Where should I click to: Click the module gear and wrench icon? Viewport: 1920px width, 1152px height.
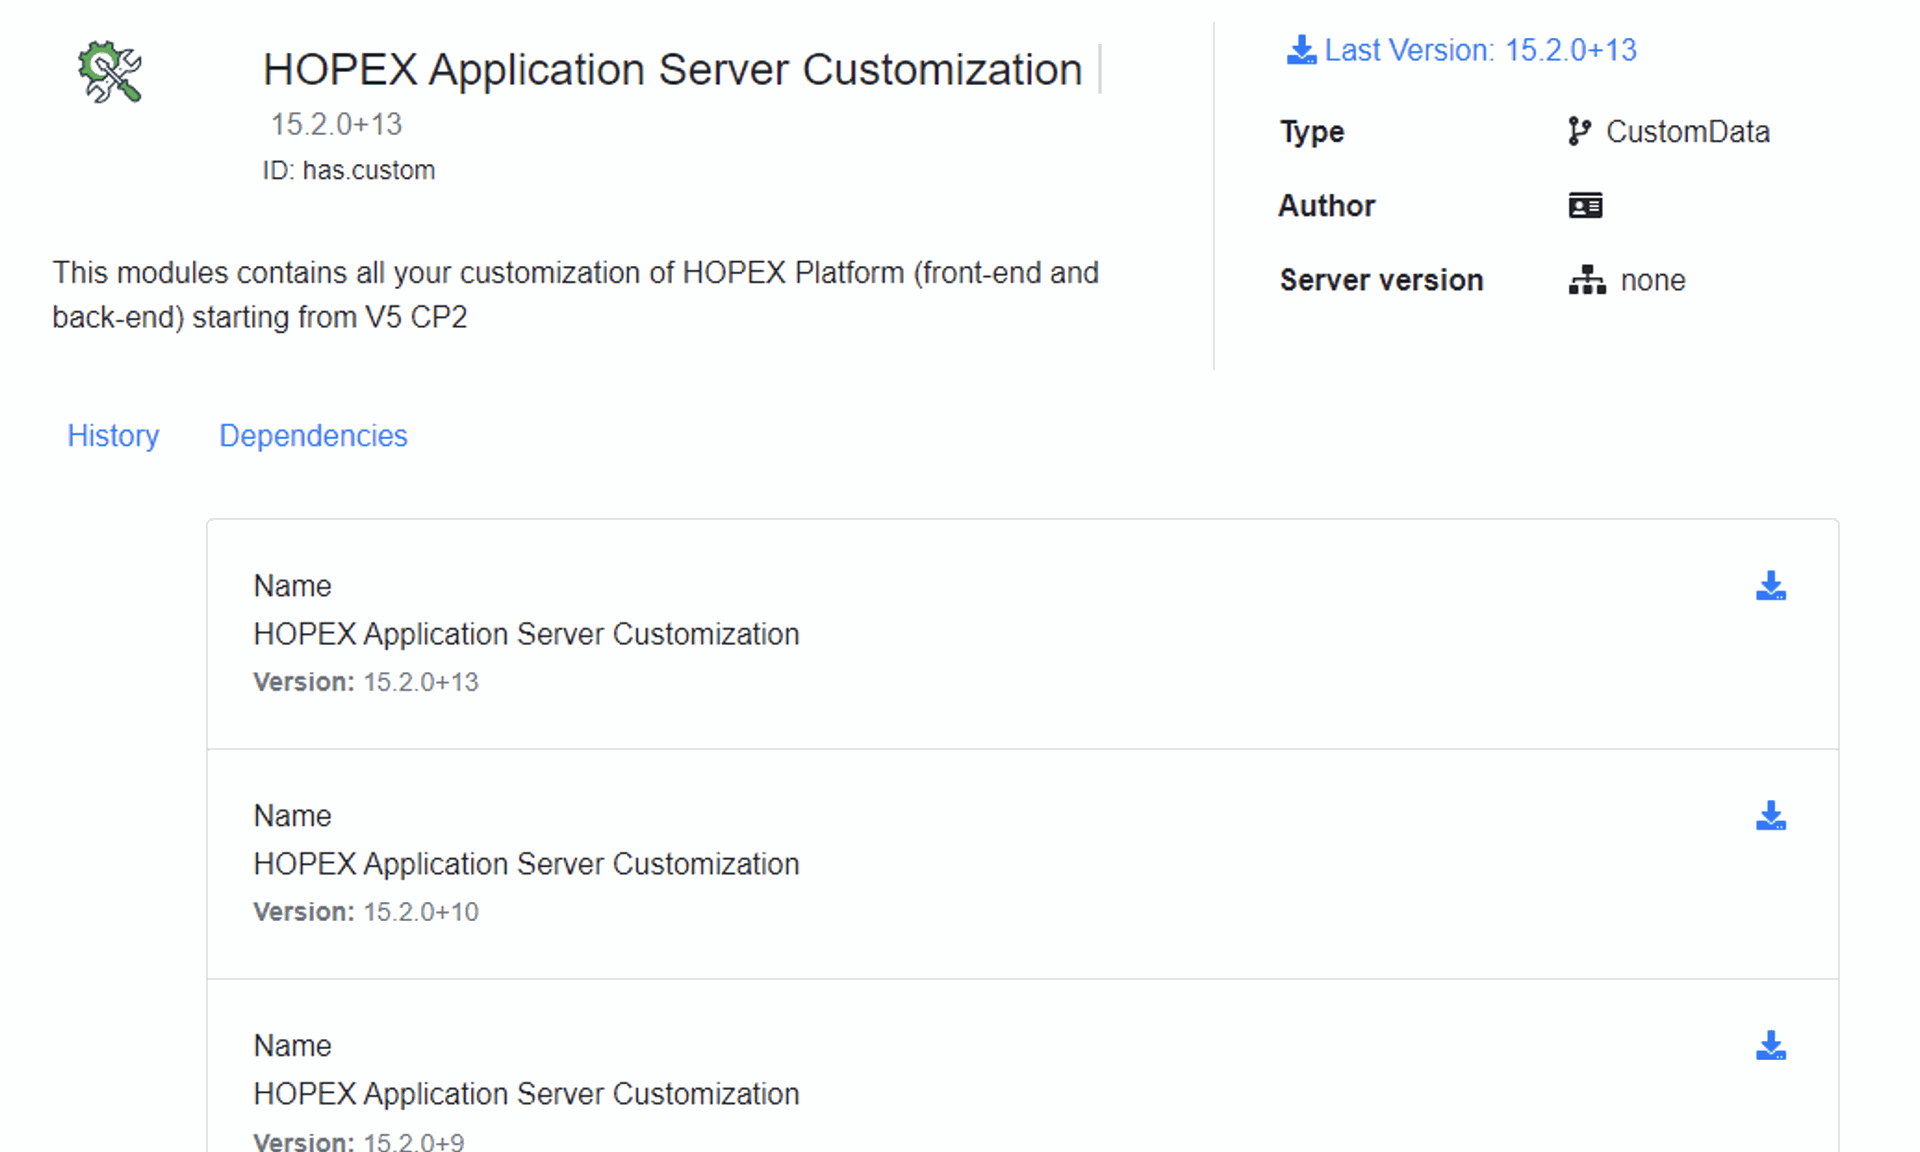(x=110, y=72)
